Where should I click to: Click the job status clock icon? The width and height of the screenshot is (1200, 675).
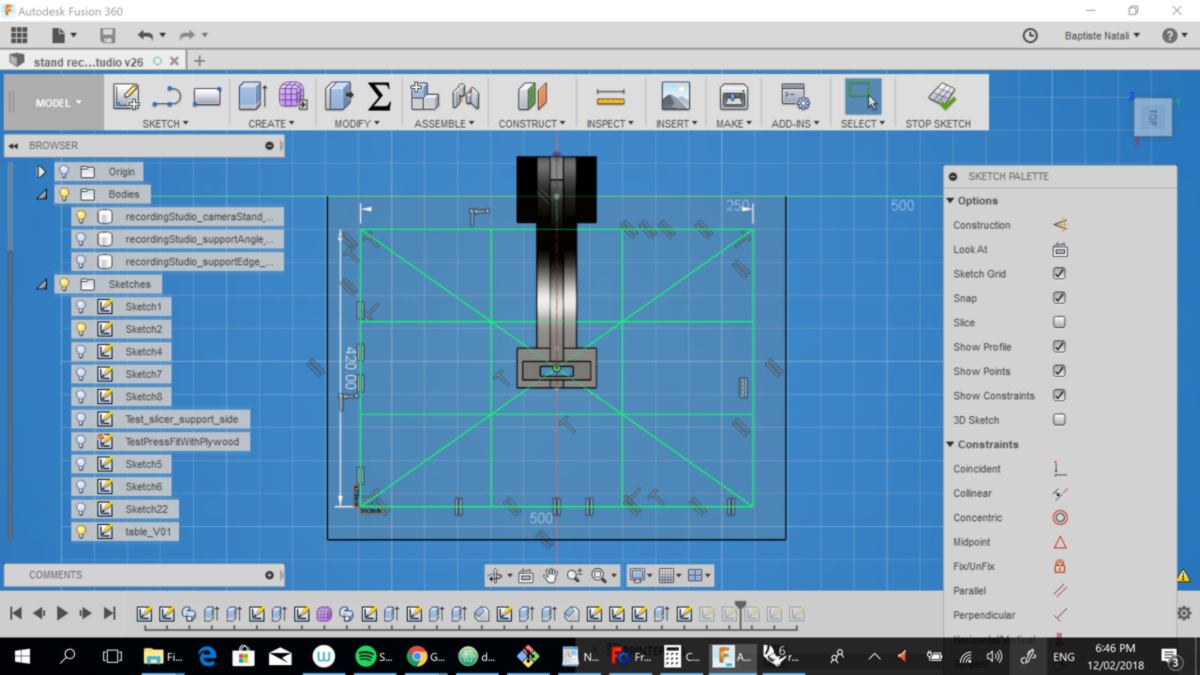tap(1030, 35)
